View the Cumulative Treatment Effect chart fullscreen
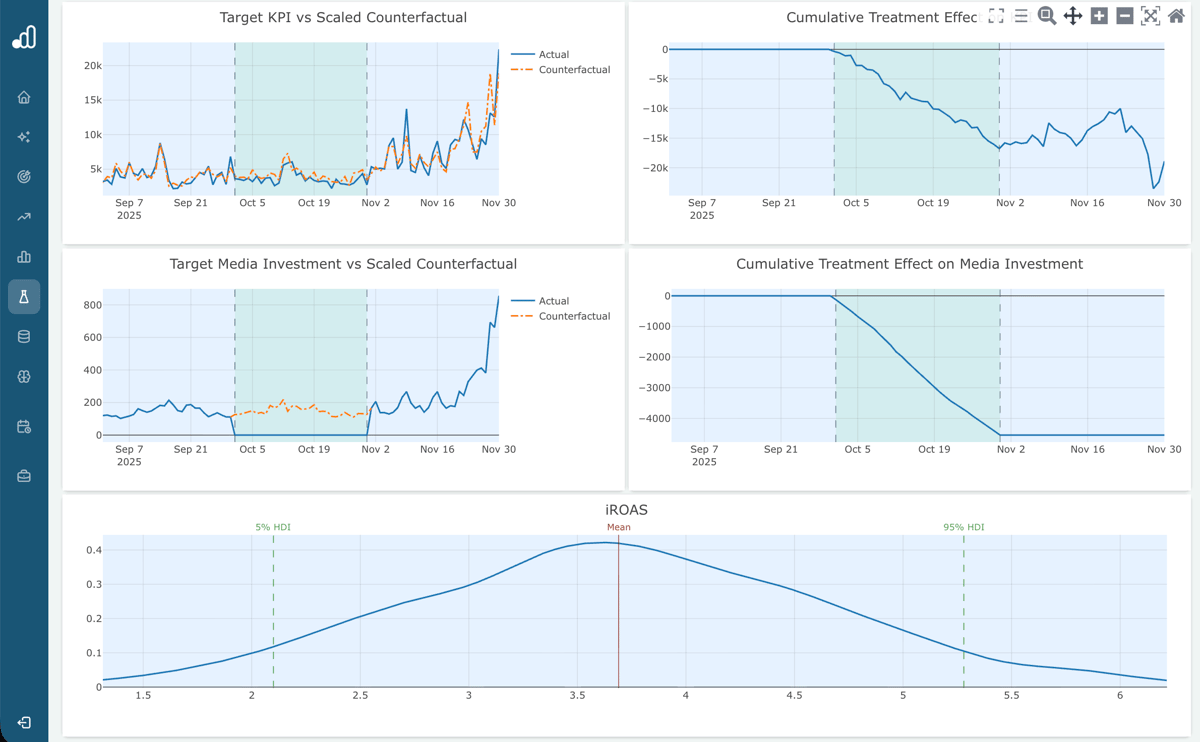The image size is (1200, 742). coord(996,16)
